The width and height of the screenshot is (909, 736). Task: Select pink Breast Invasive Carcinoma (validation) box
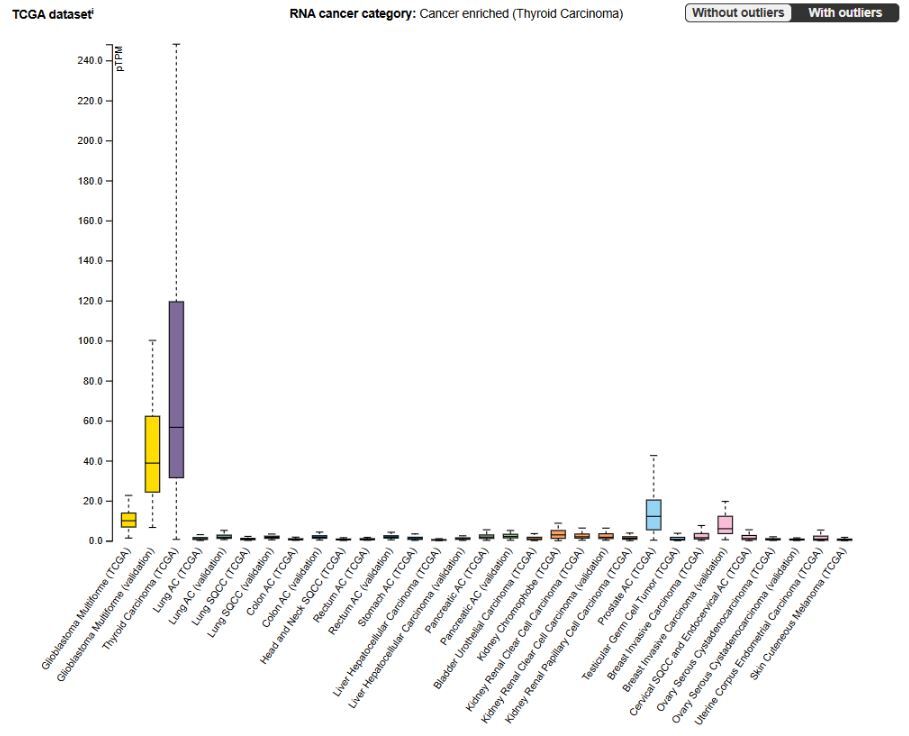click(725, 524)
